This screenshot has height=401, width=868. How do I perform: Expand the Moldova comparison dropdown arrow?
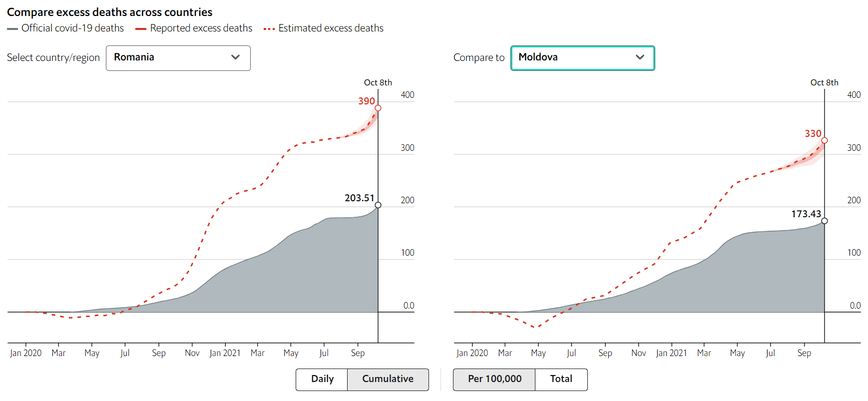click(638, 58)
